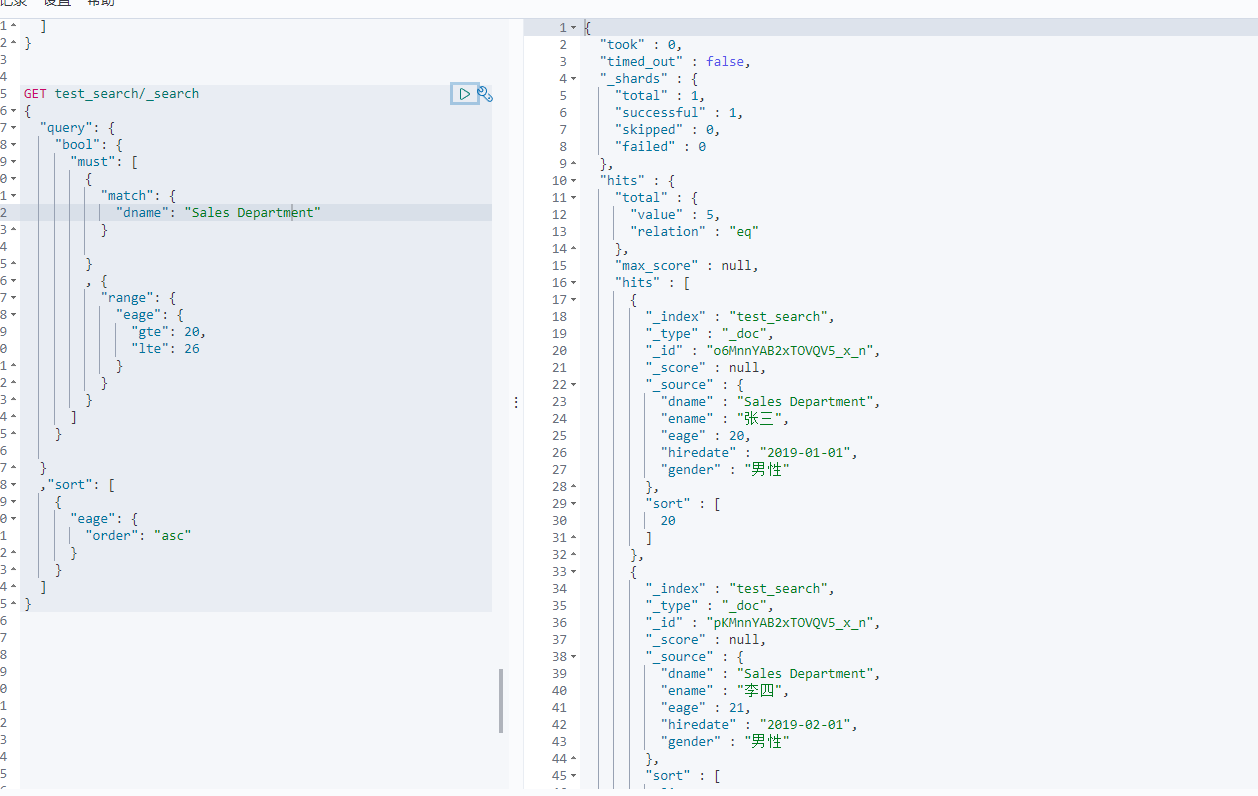Click the vertical dots pane resize handle
Image resolution: width=1258 pixels, height=796 pixels.
(516, 402)
